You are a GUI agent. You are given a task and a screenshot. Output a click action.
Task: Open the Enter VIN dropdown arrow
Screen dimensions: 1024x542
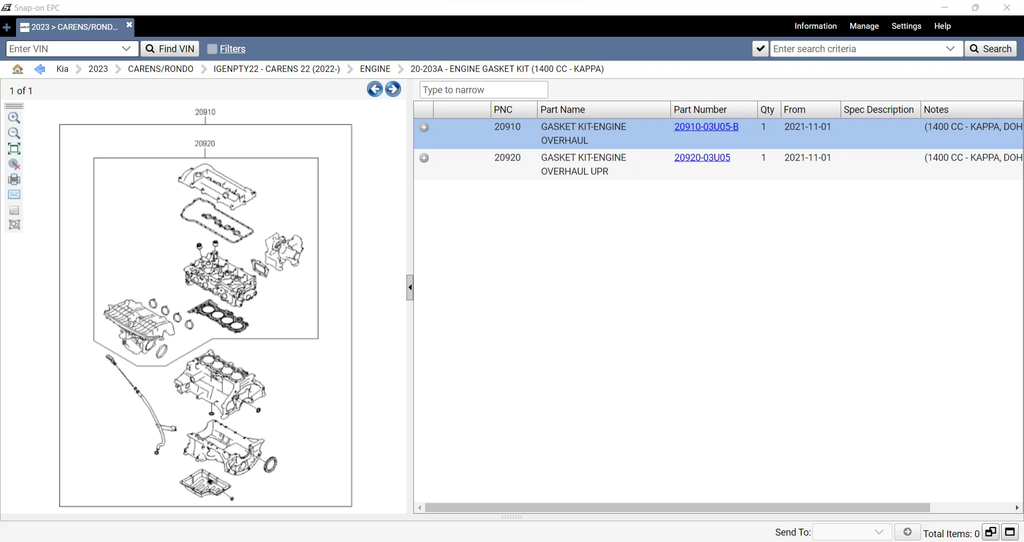pos(127,48)
